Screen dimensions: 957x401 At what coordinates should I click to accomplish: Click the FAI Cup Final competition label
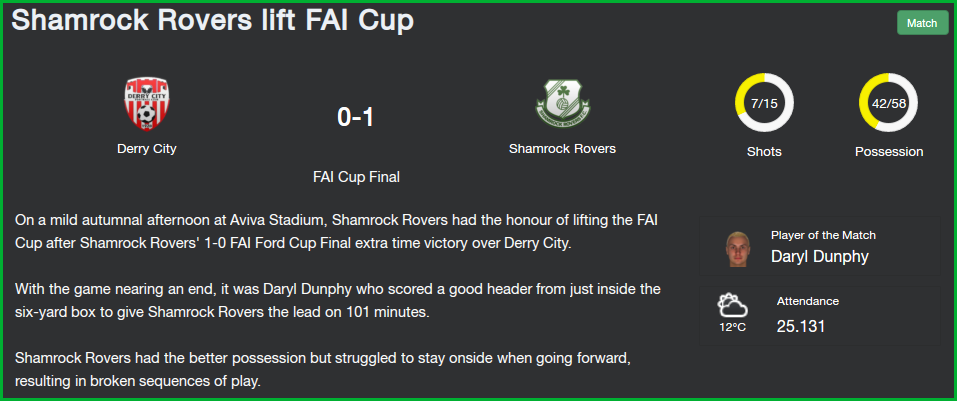point(356,177)
